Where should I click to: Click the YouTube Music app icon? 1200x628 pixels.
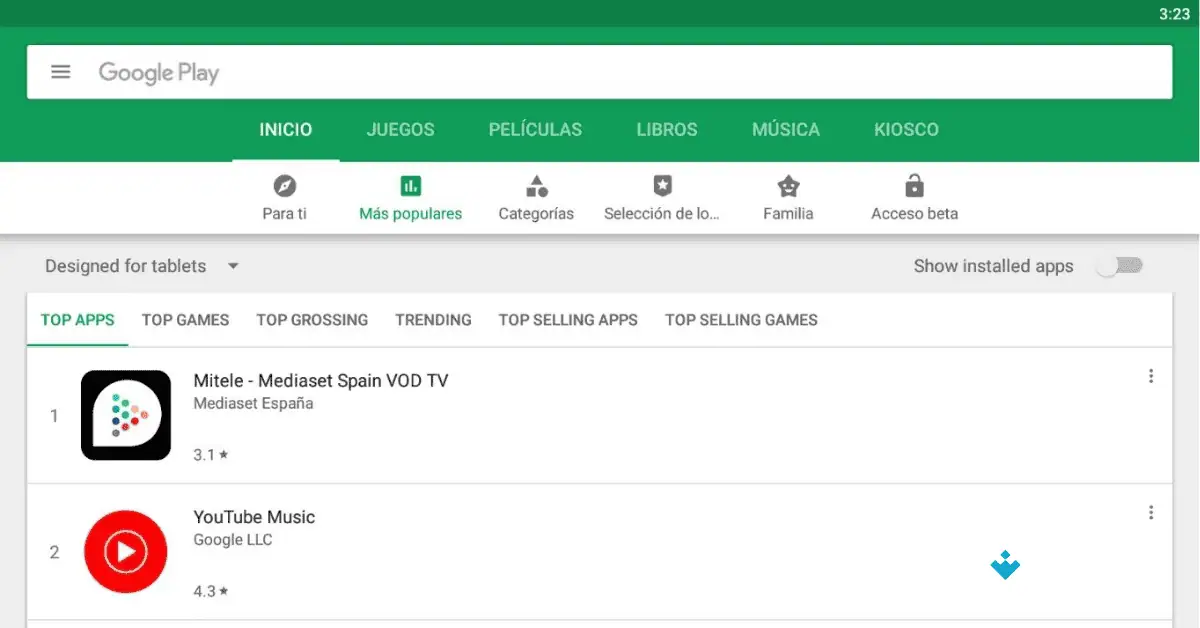[125, 551]
